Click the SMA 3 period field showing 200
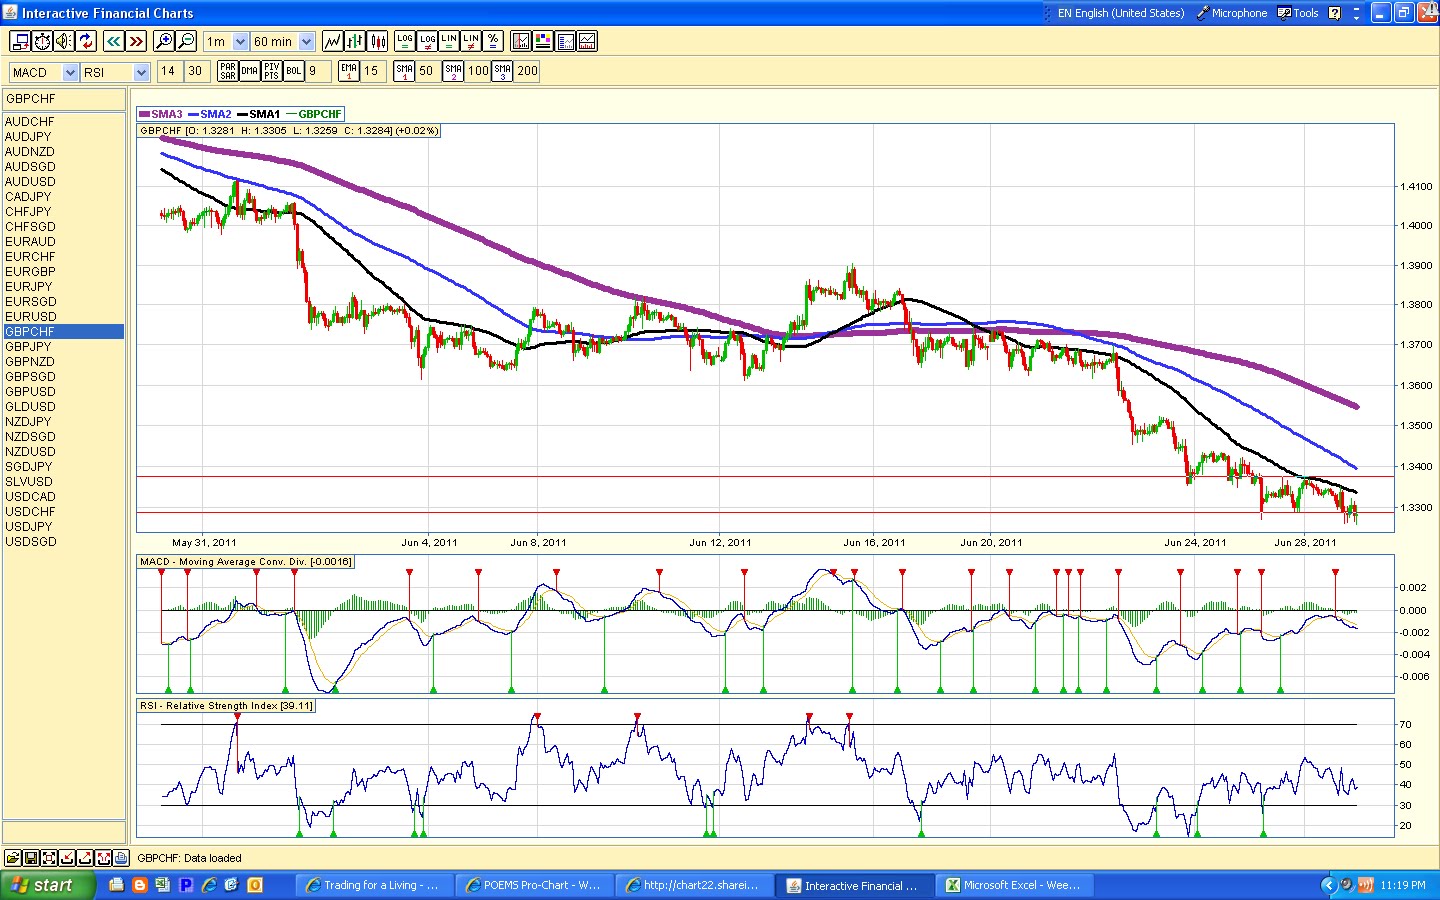This screenshot has width=1440, height=900. (x=527, y=71)
